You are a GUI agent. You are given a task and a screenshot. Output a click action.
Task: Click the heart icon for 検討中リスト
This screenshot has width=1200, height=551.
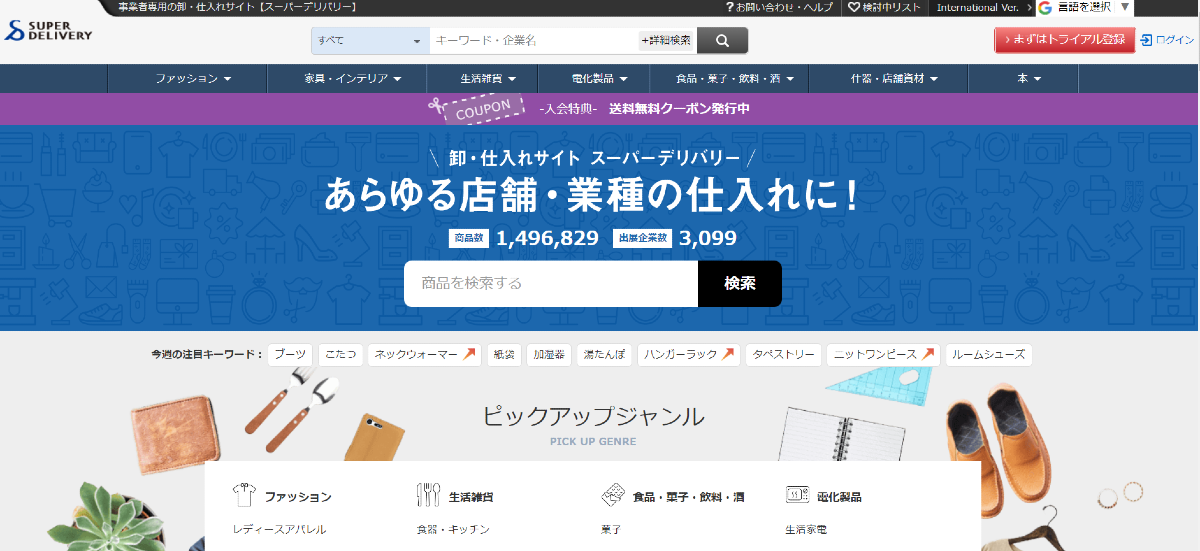click(x=853, y=7)
